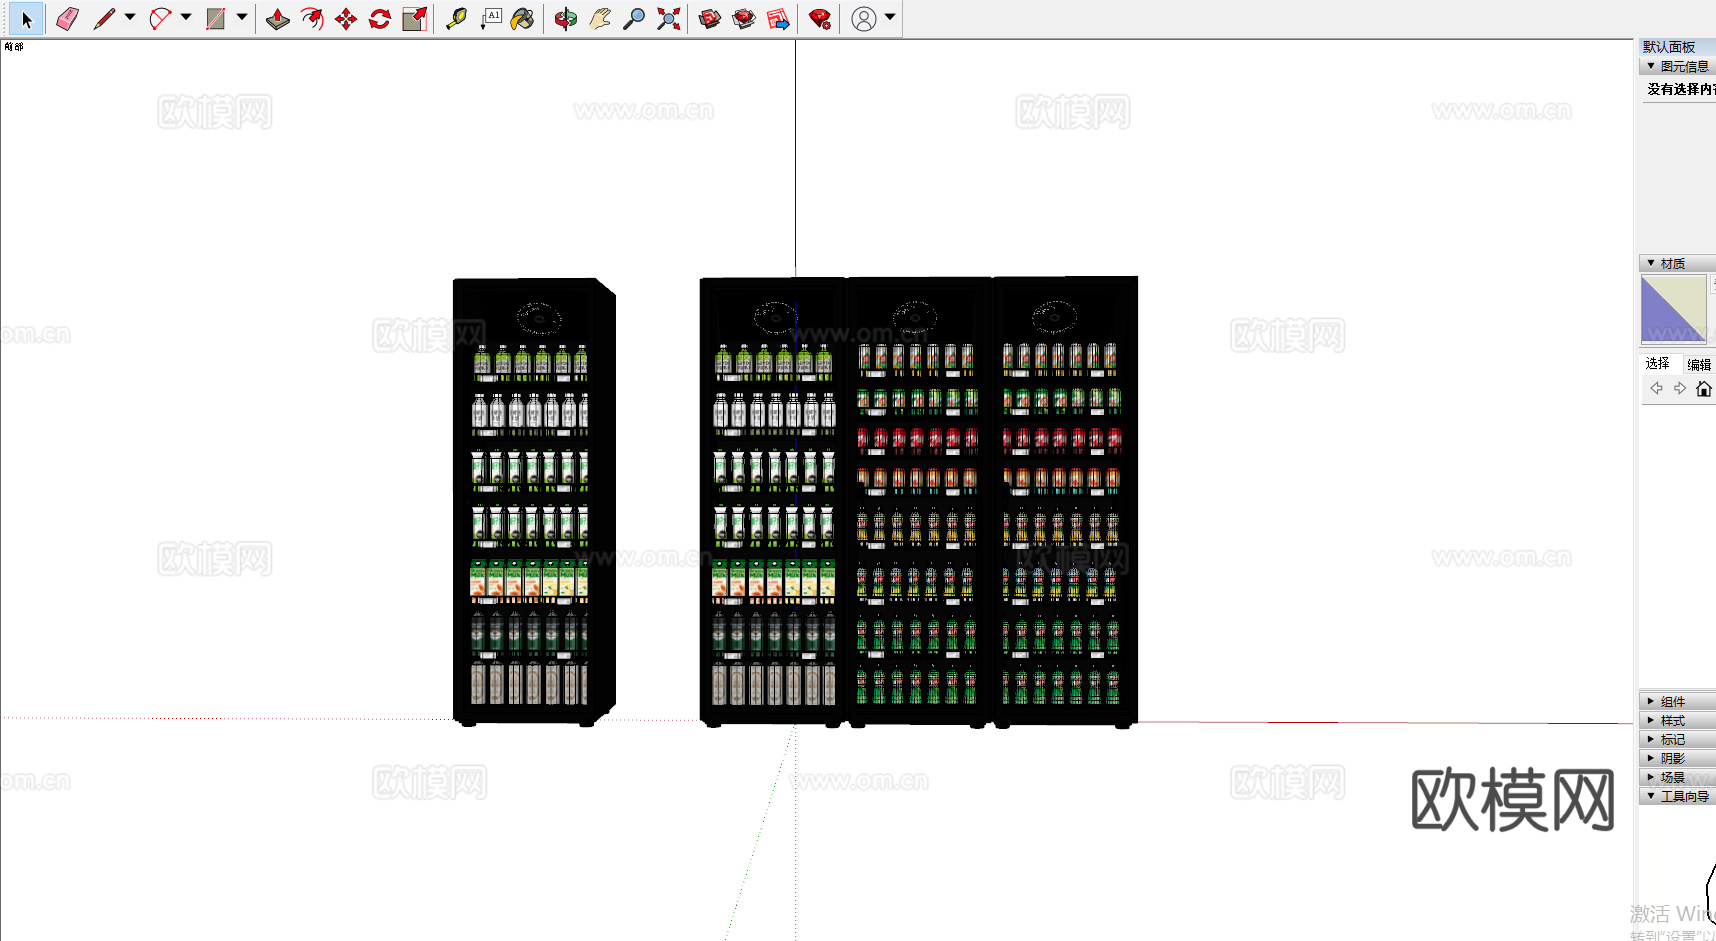Choose the Text label tool
1716x941 pixels.
(x=490, y=19)
